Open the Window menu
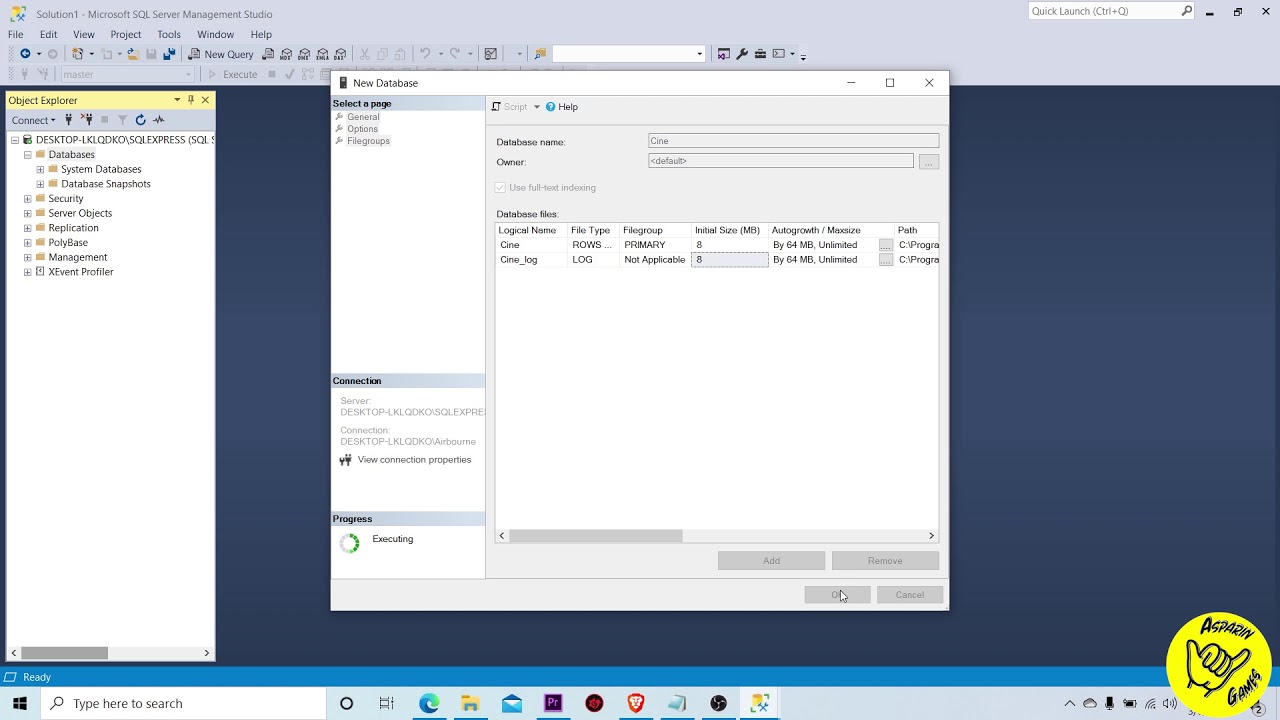This screenshot has height=720, width=1280. pyautogui.click(x=215, y=34)
